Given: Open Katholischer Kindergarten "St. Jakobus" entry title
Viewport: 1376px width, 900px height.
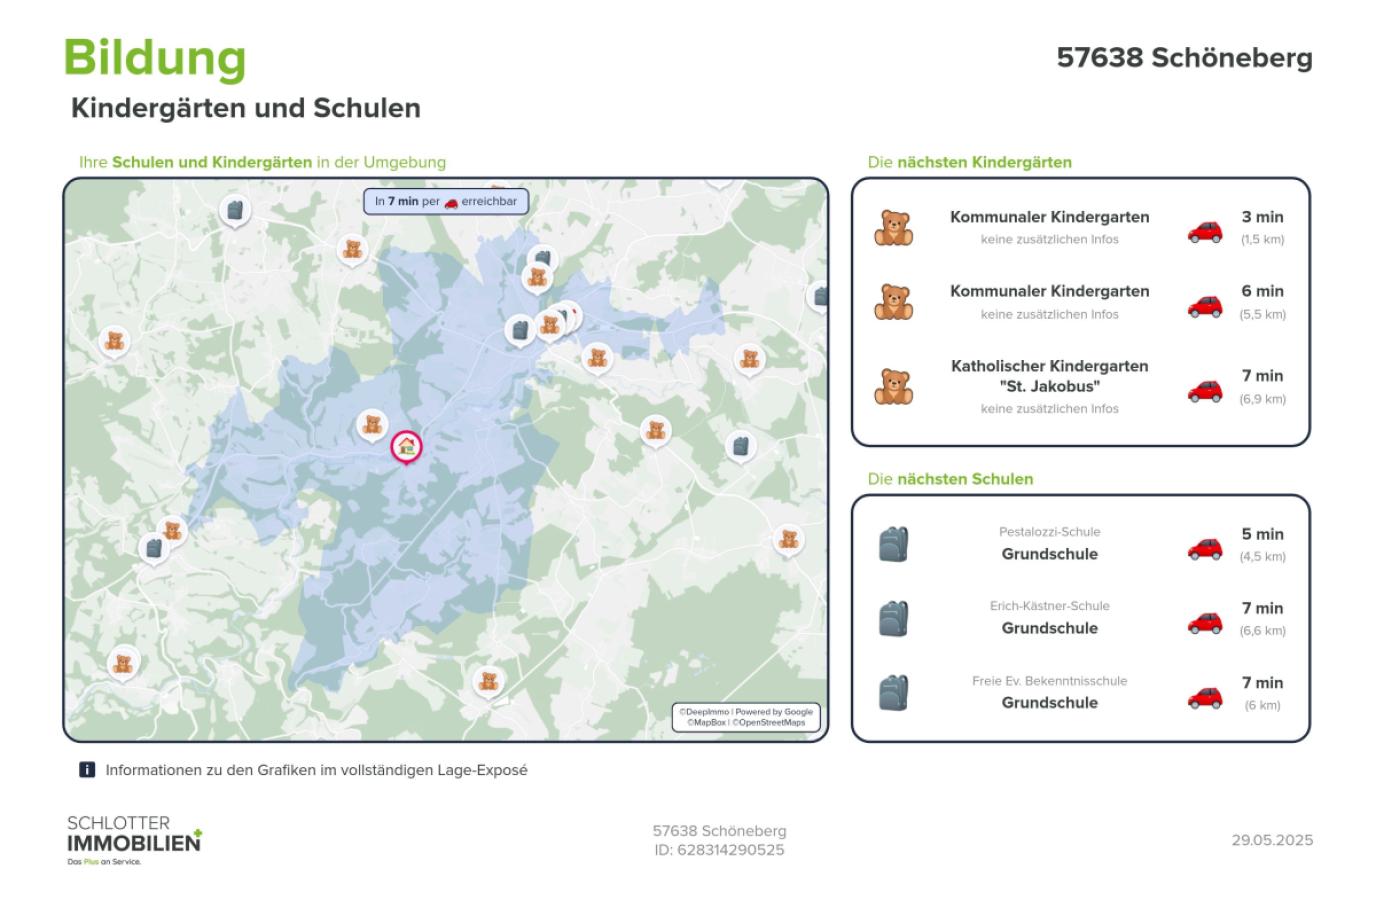Looking at the screenshot, I should point(1049,376).
